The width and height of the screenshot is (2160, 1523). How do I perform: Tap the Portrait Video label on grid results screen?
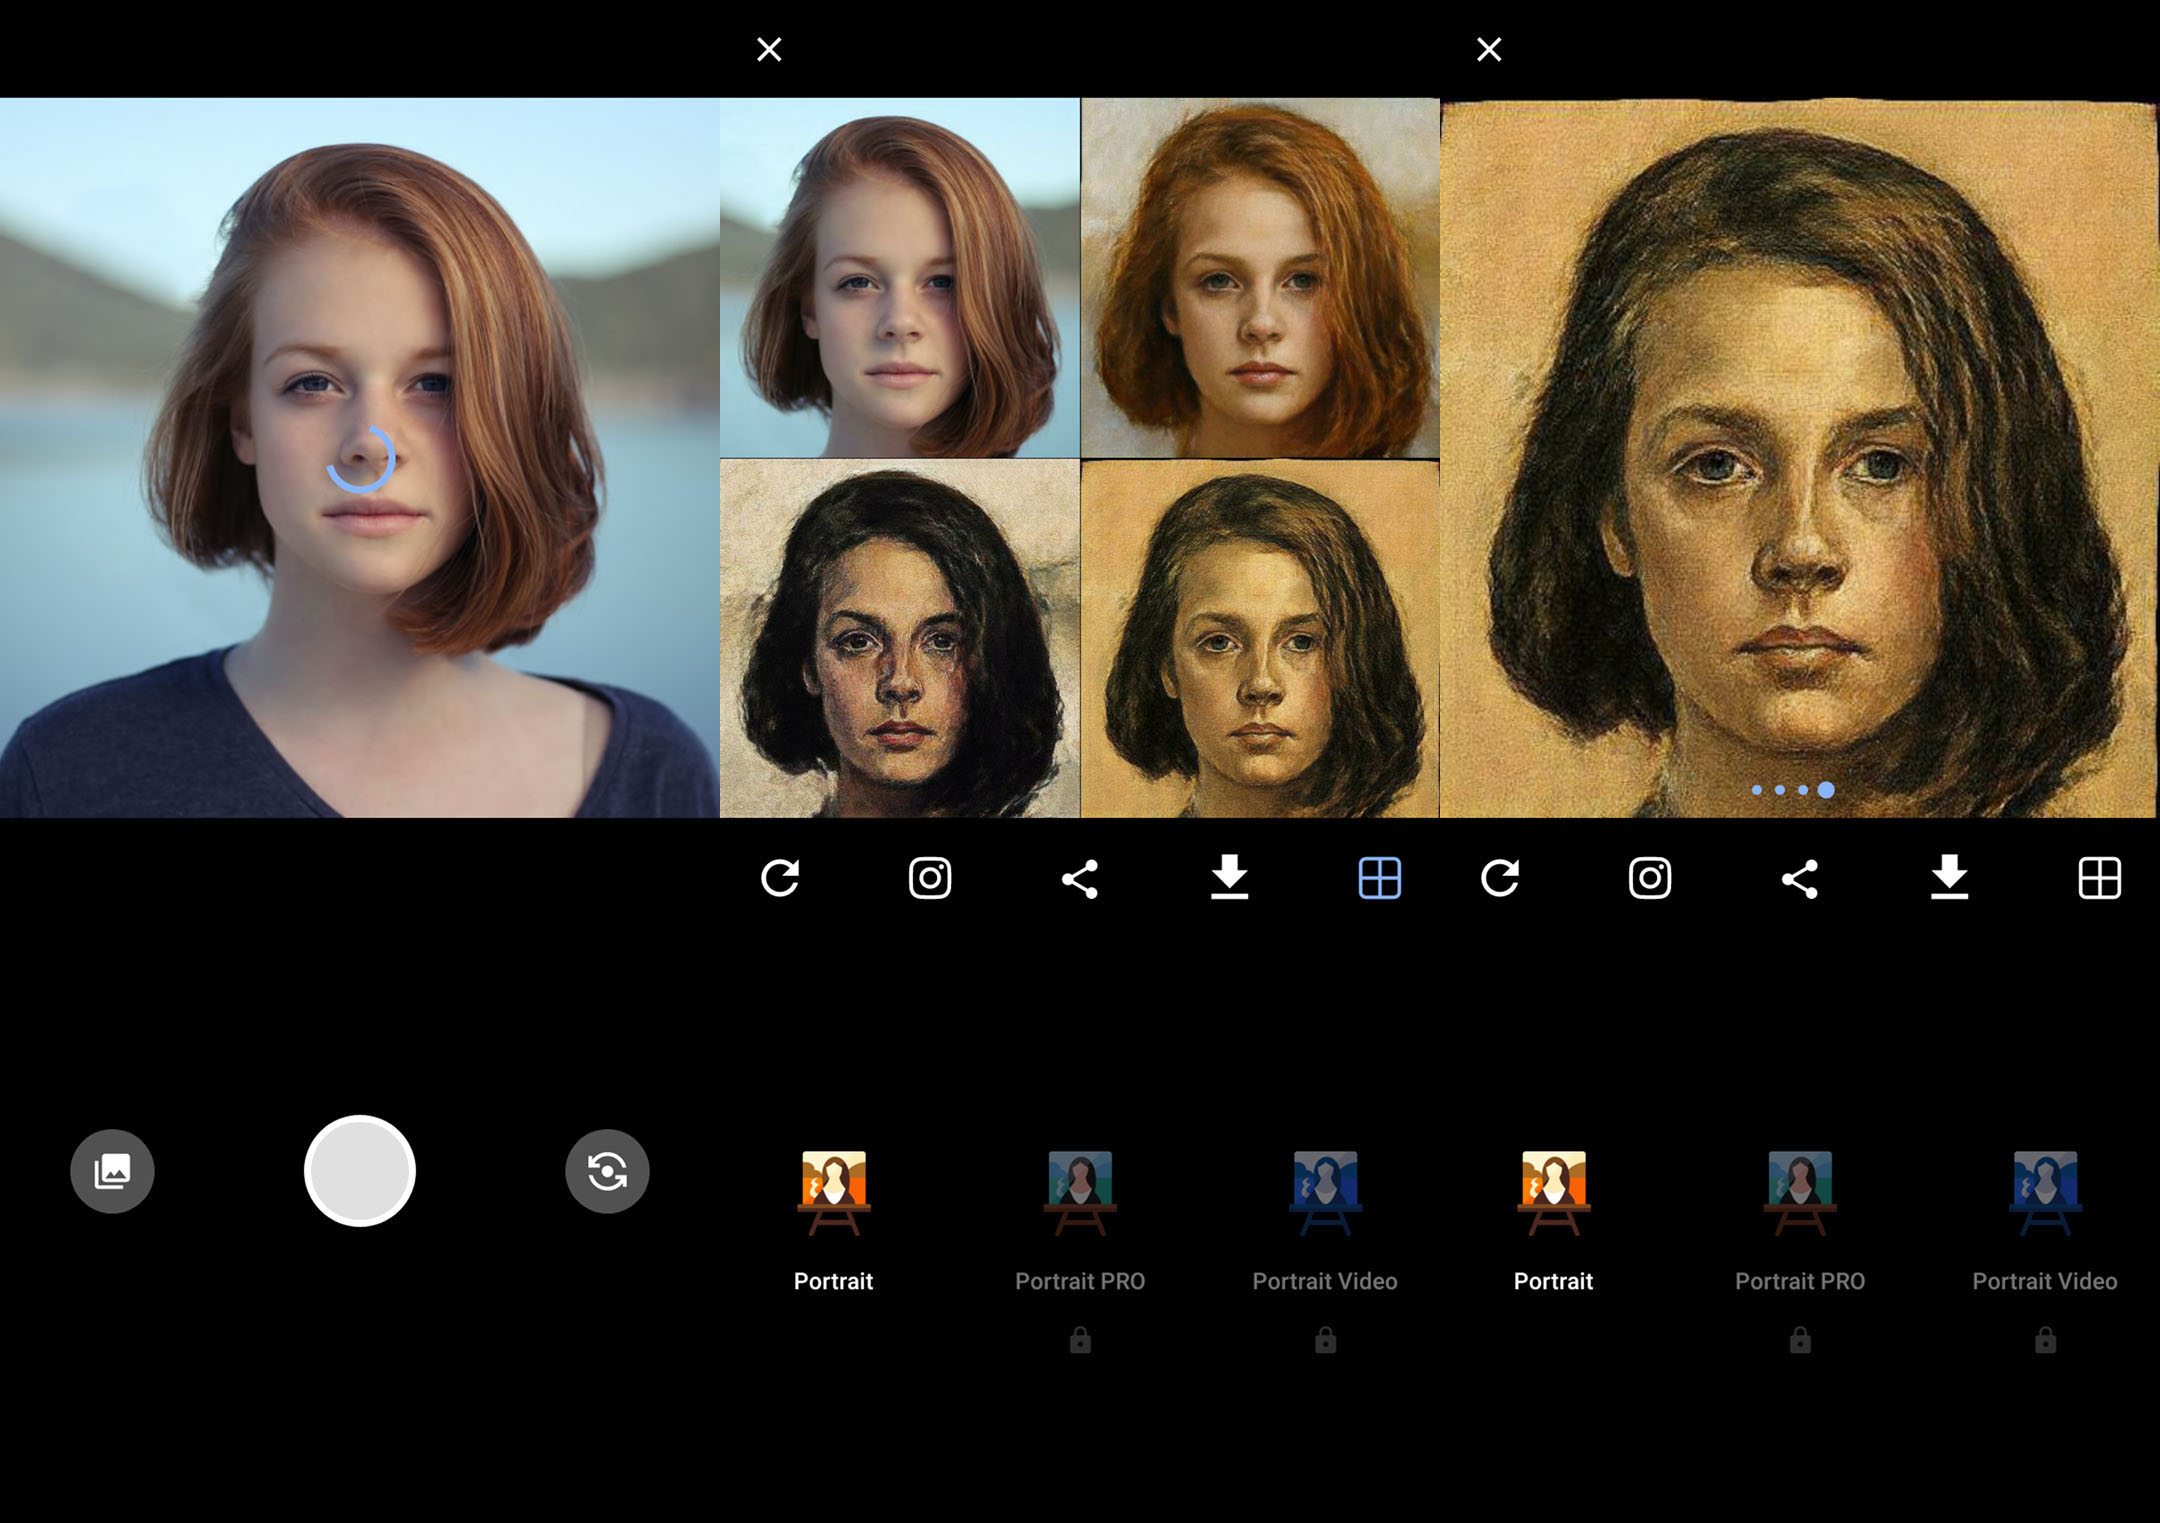point(1325,1281)
